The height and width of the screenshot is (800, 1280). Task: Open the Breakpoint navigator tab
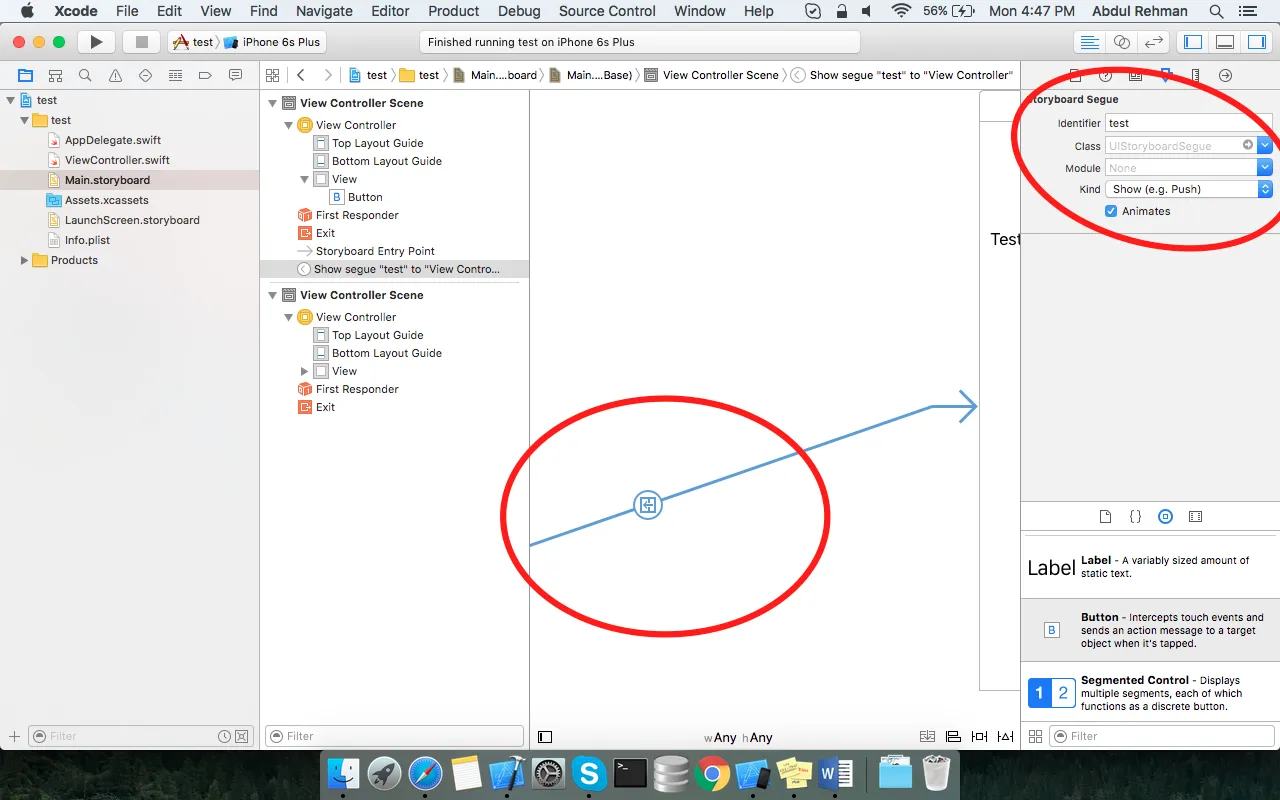point(205,75)
